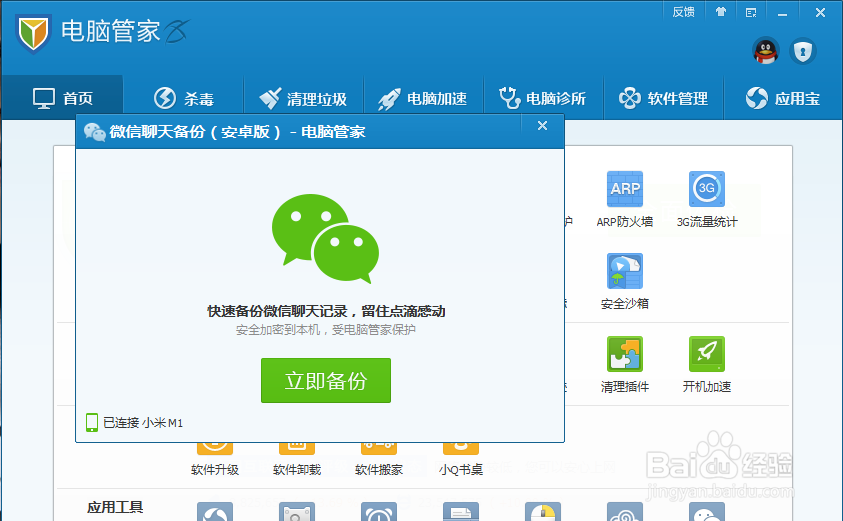Click the 电脑管家 shield logo

[33, 34]
